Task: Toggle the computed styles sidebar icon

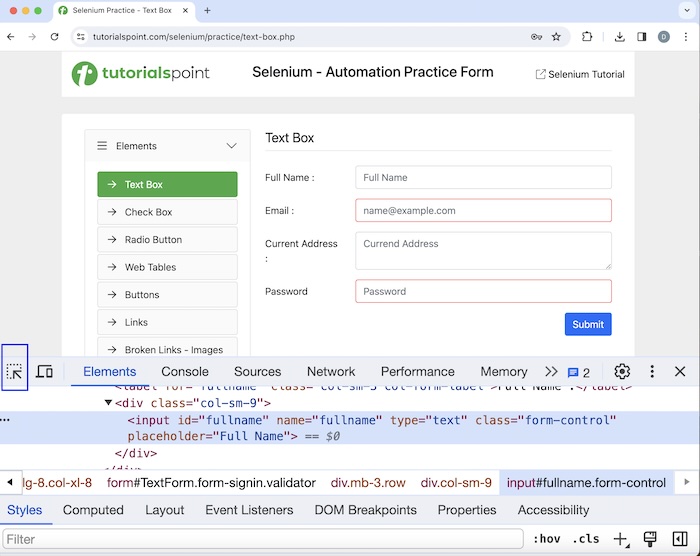Action: tap(680, 539)
